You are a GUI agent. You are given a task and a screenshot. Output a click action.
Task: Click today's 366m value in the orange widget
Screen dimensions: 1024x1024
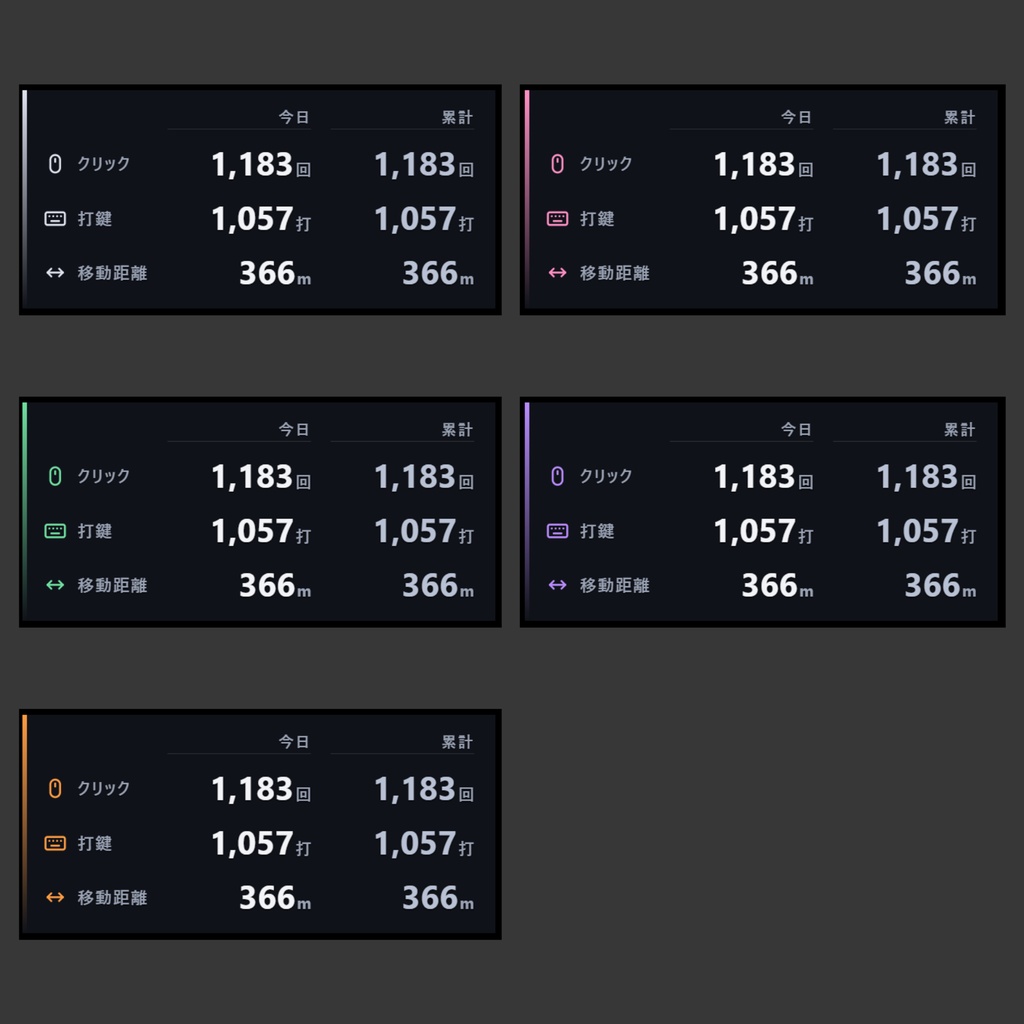click(275, 898)
